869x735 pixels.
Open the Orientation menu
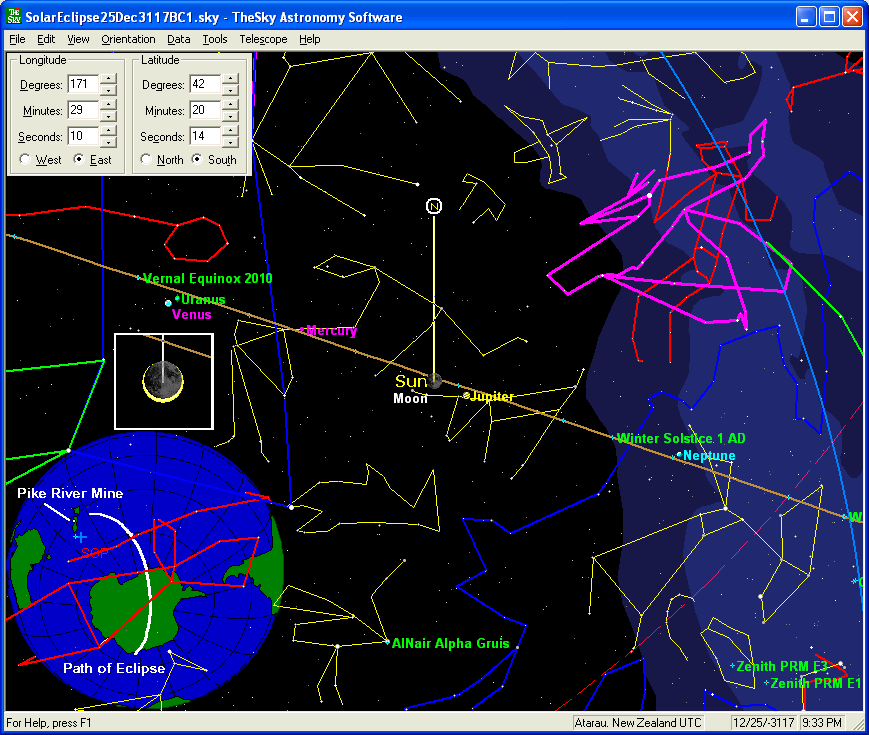[x=127, y=39]
